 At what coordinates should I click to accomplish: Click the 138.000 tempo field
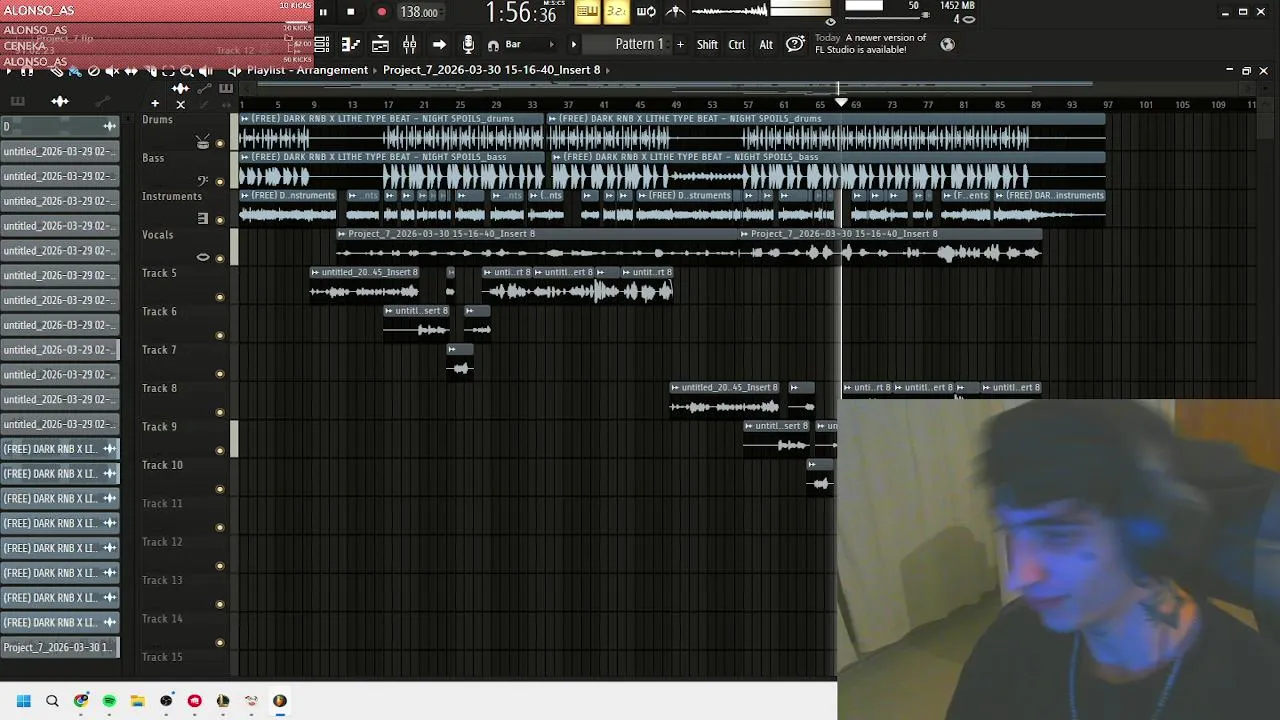pyautogui.click(x=419, y=12)
